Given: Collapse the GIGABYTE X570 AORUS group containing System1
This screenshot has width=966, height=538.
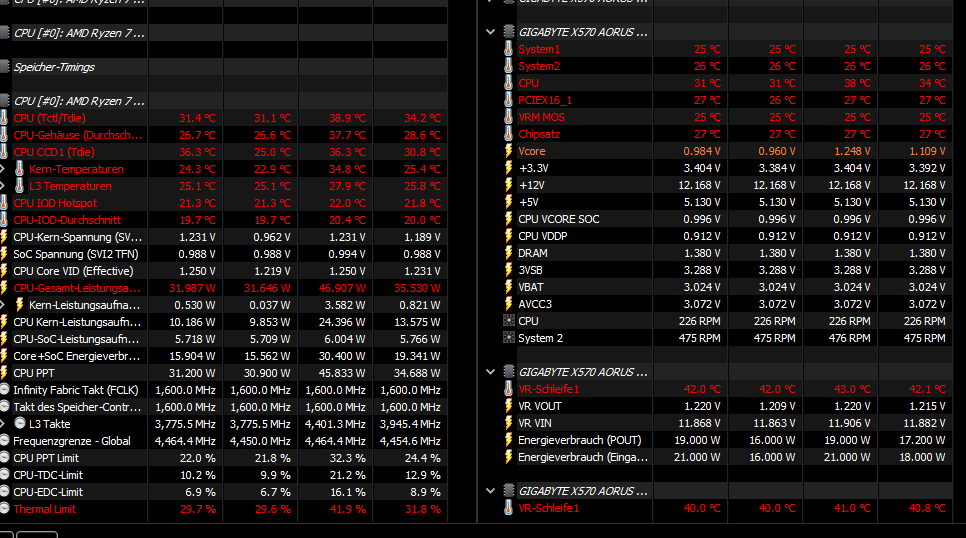Looking at the screenshot, I should pyautogui.click(x=490, y=31).
